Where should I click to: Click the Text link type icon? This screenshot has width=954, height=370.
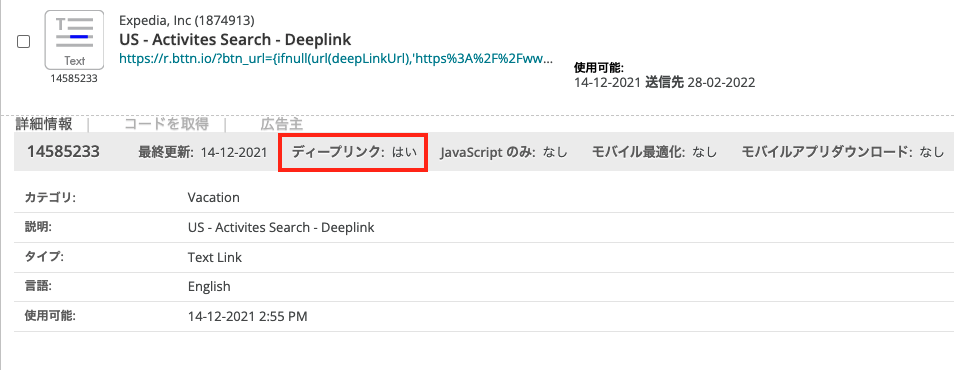74,41
